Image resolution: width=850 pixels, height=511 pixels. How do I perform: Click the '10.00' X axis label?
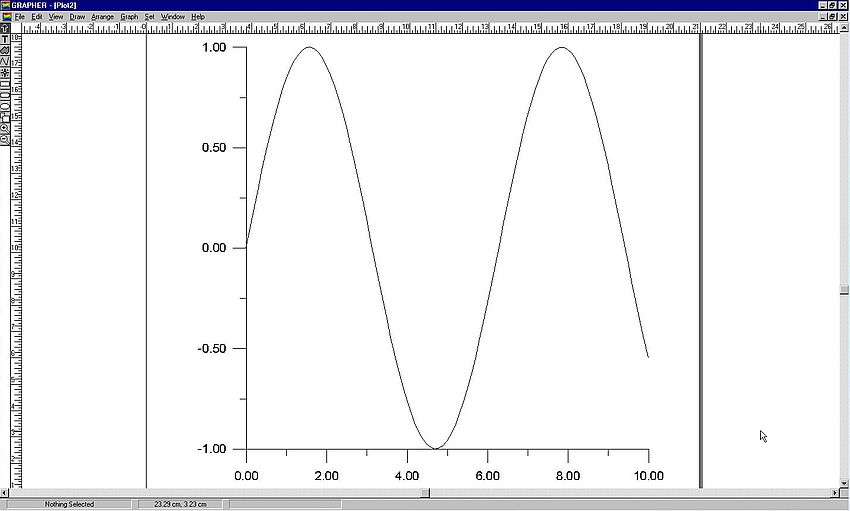(x=648, y=476)
